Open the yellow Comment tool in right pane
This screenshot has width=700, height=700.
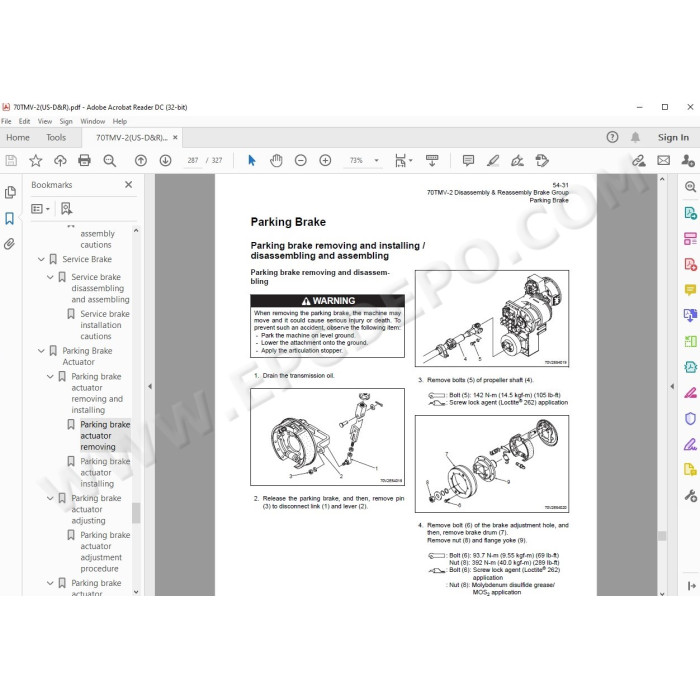(x=690, y=290)
